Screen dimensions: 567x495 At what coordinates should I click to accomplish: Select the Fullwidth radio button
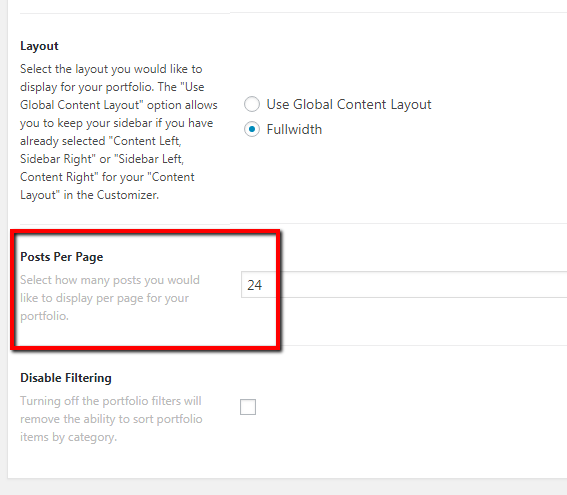(x=252, y=129)
